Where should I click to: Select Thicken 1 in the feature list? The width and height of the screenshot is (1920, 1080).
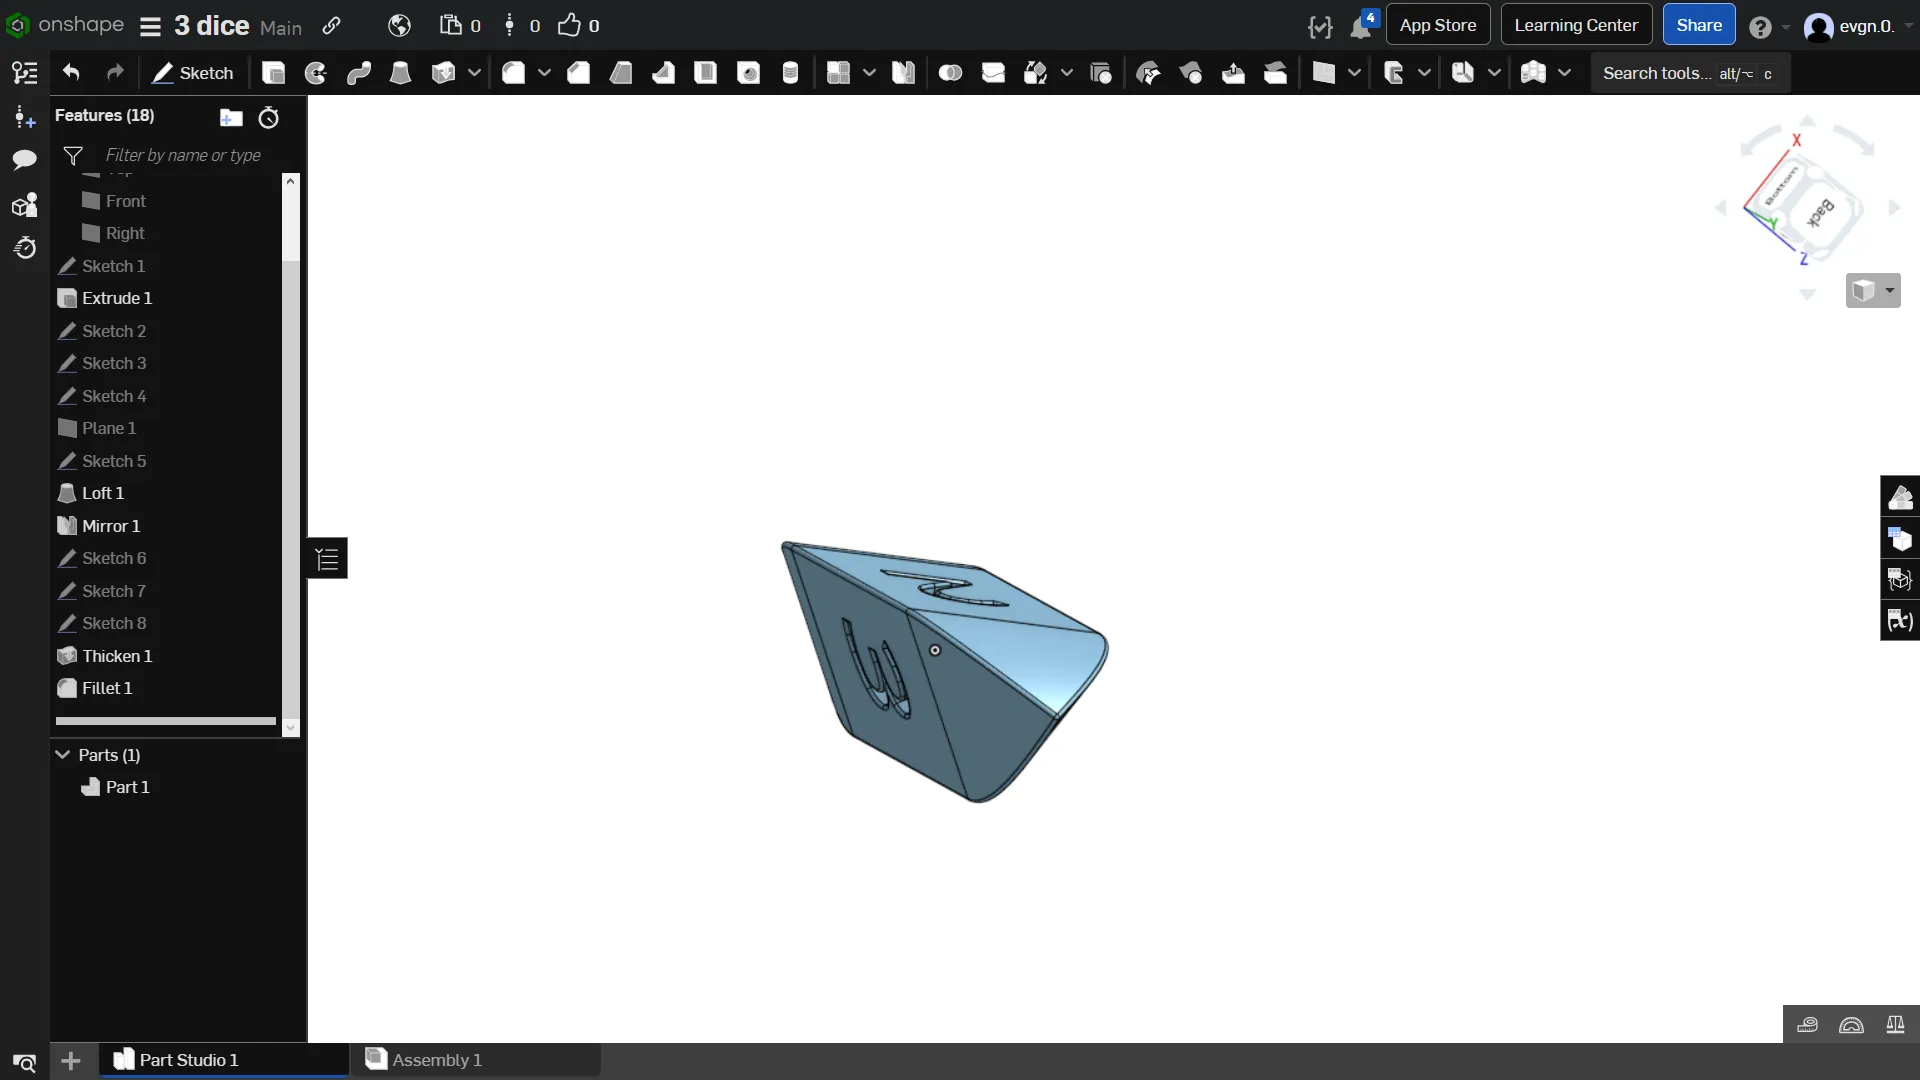pyautogui.click(x=117, y=656)
